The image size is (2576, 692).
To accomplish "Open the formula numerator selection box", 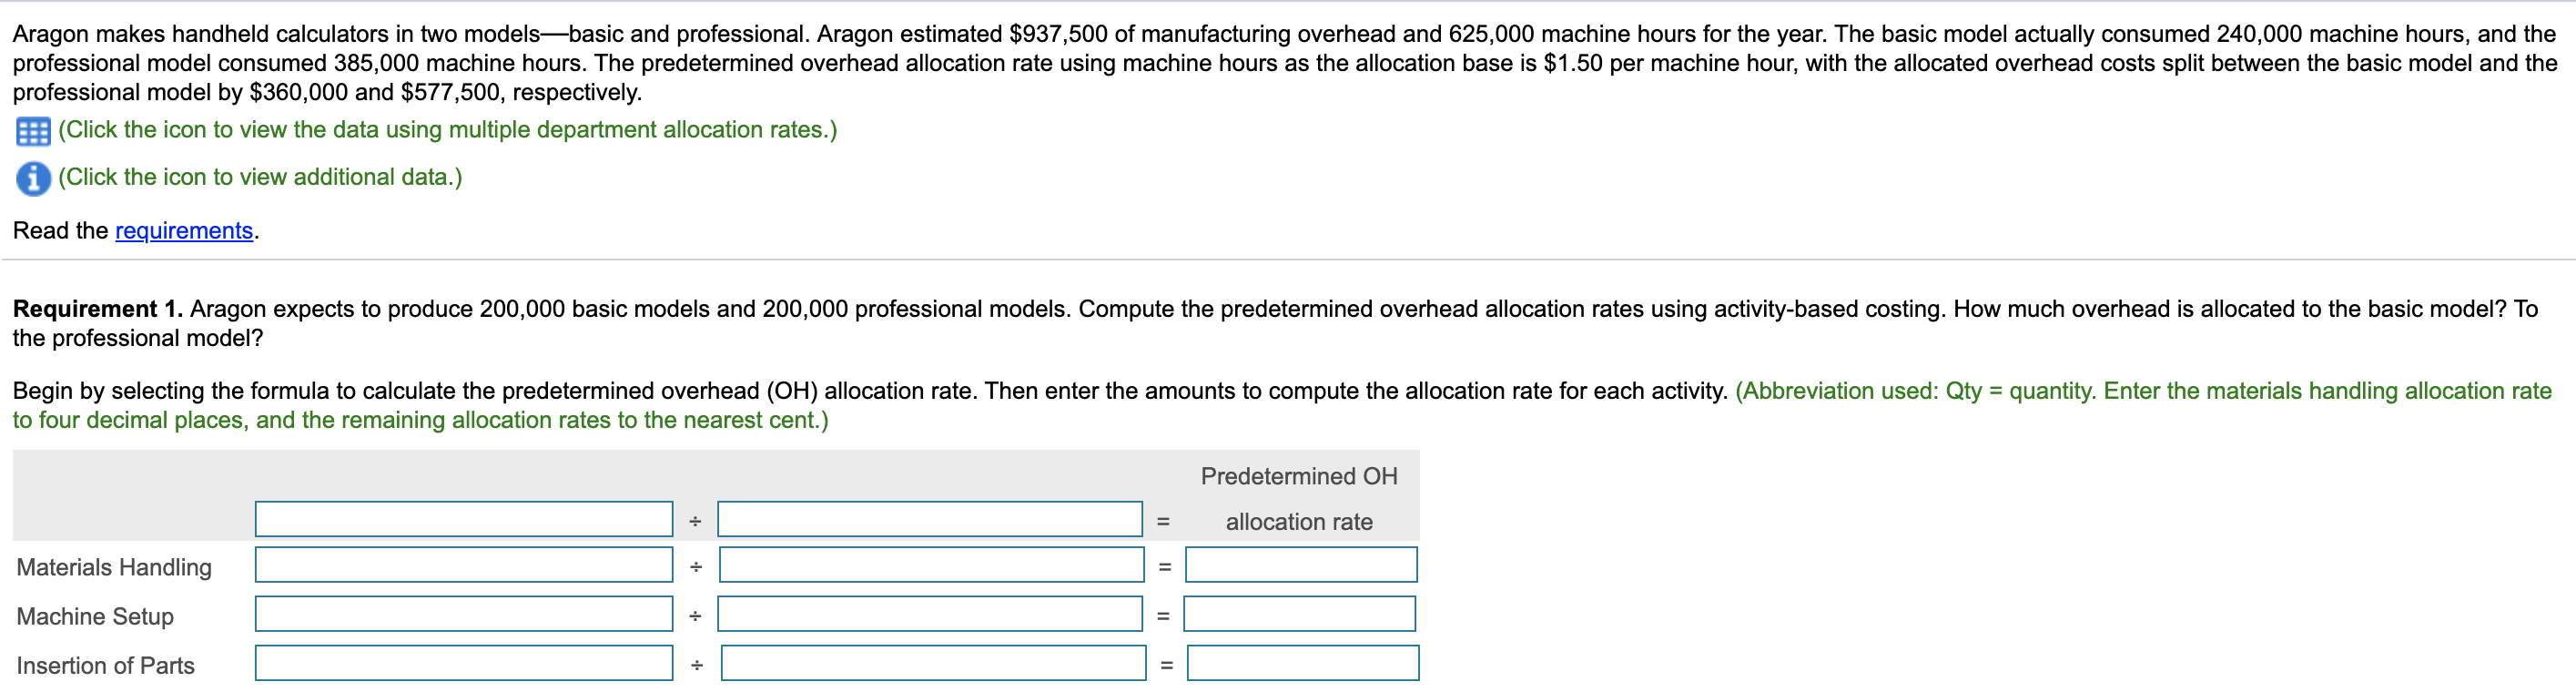I will [463, 518].
